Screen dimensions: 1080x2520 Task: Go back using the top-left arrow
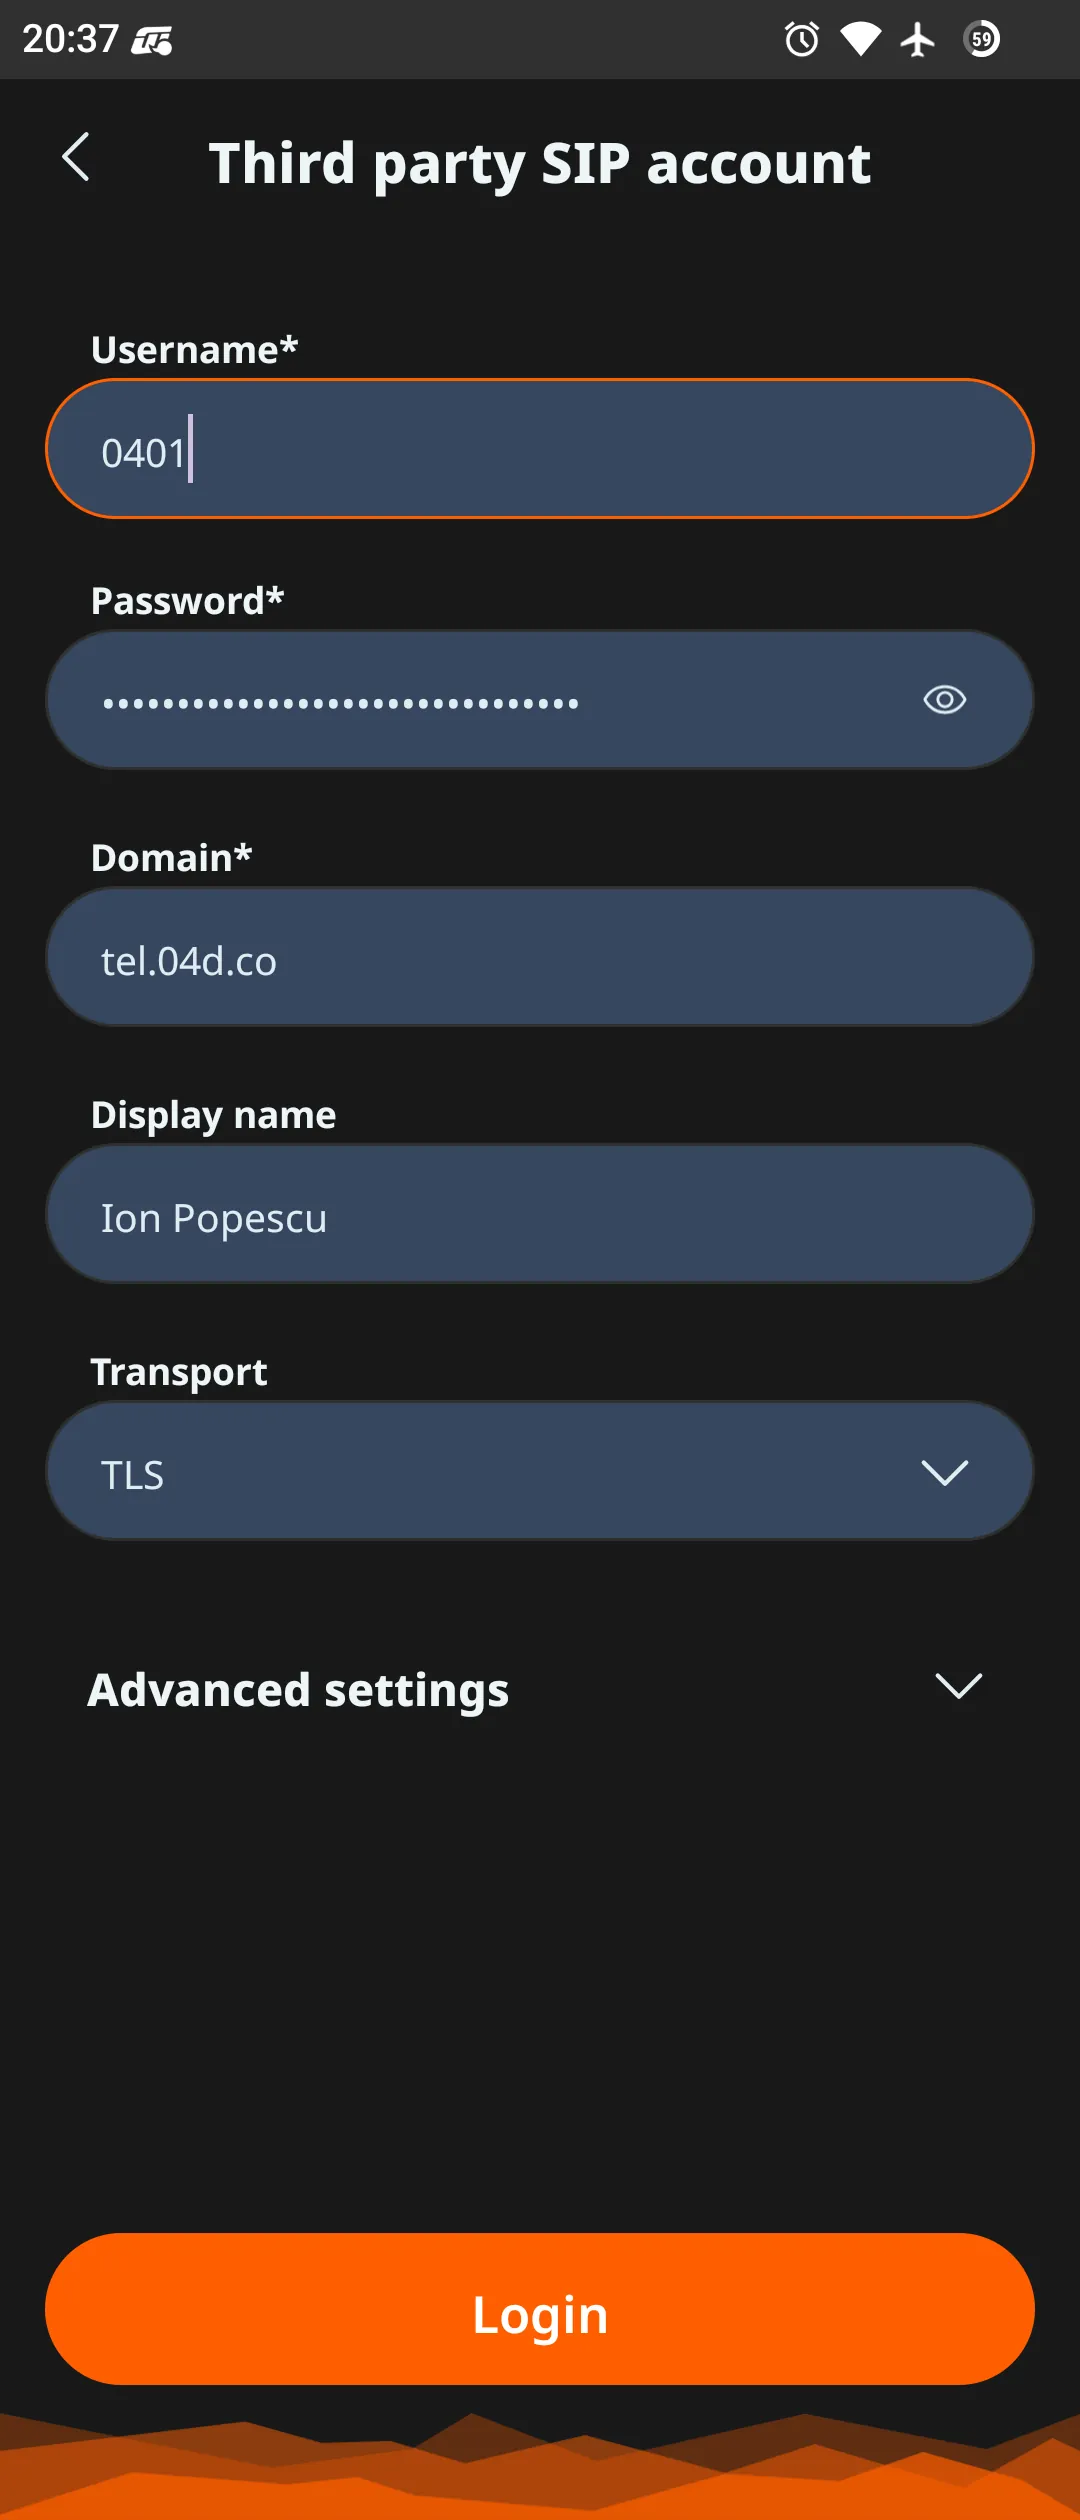click(x=76, y=158)
